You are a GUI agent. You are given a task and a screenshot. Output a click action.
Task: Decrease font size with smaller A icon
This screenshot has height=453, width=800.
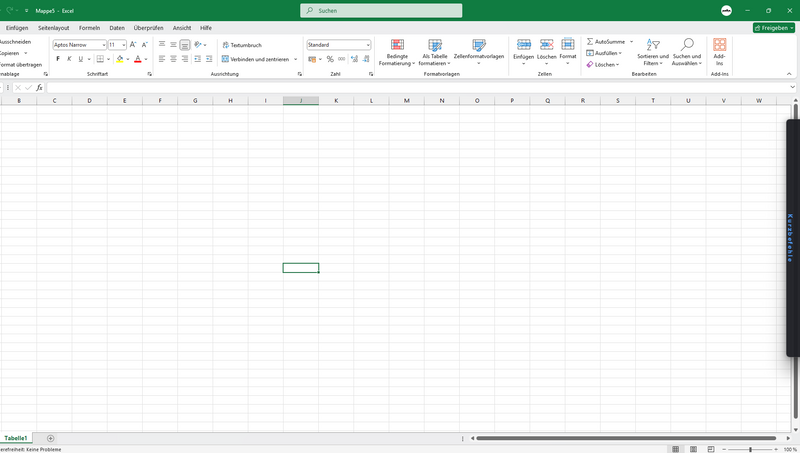[144, 45]
